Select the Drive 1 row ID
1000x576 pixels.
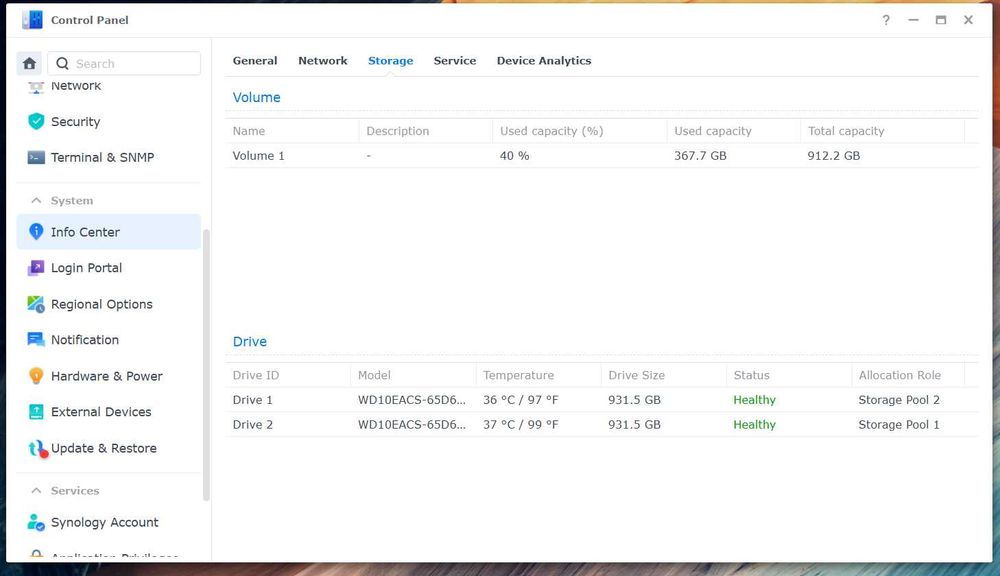click(x=253, y=400)
